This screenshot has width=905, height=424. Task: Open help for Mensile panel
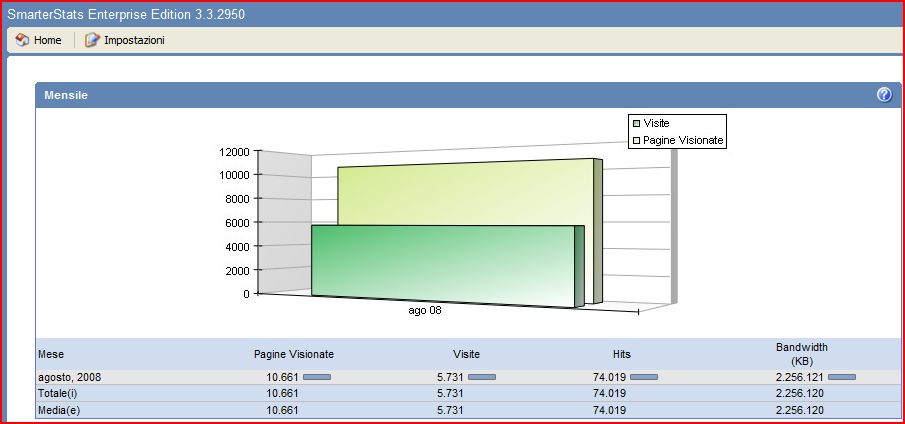[x=884, y=95]
